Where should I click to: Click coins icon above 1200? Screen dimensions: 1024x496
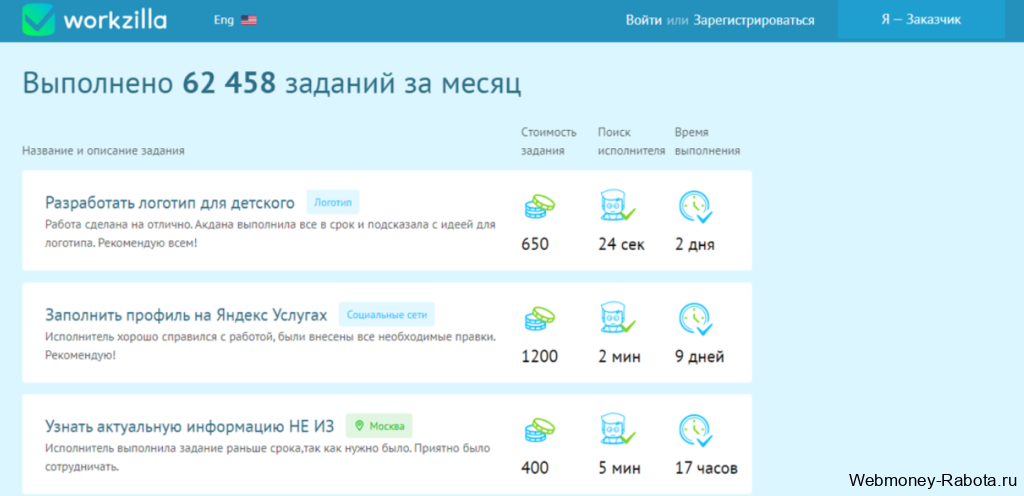(539, 318)
